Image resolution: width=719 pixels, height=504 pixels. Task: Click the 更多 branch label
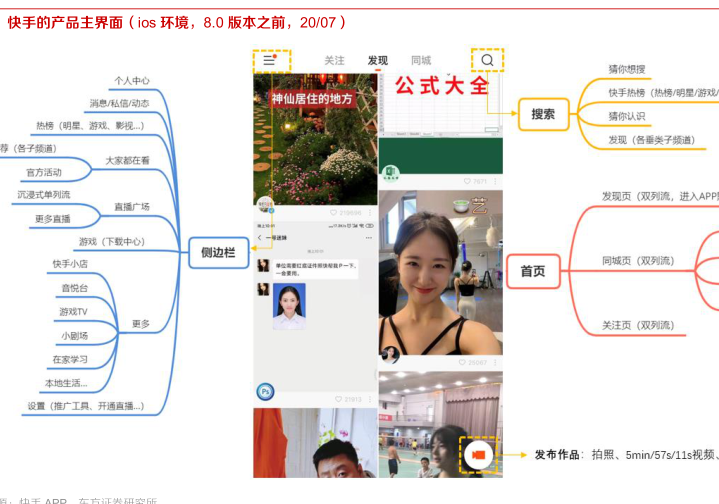(141, 324)
